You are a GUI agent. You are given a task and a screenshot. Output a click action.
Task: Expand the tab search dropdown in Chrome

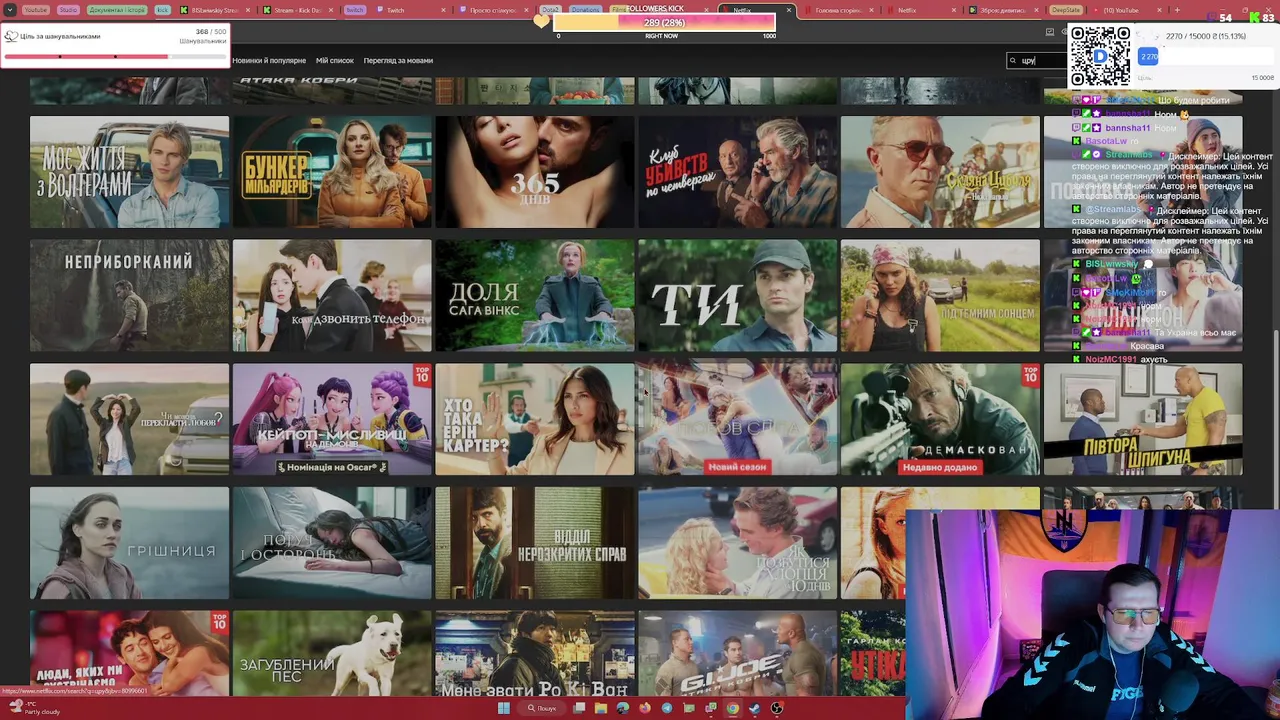click(9, 10)
